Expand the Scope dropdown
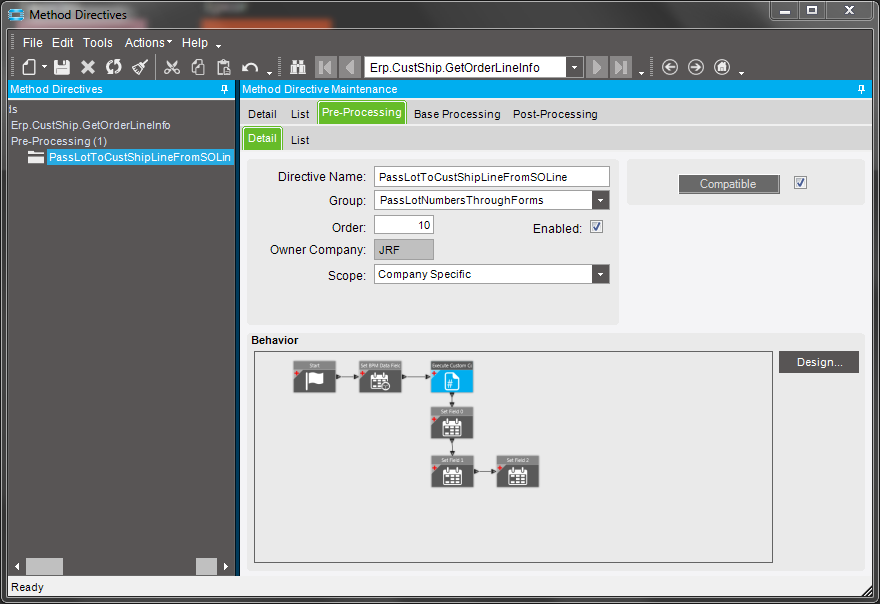Viewport: 880px width, 604px height. (601, 274)
